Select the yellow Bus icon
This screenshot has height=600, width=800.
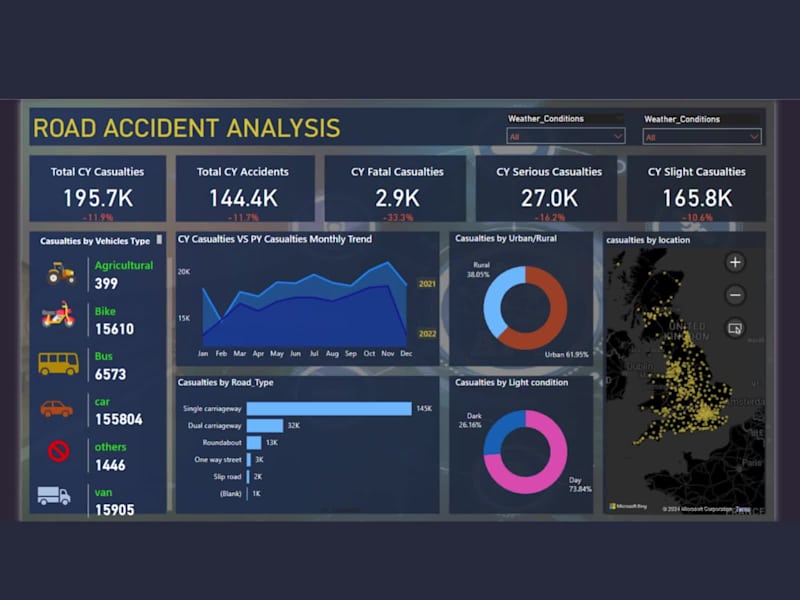coord(57,364)
